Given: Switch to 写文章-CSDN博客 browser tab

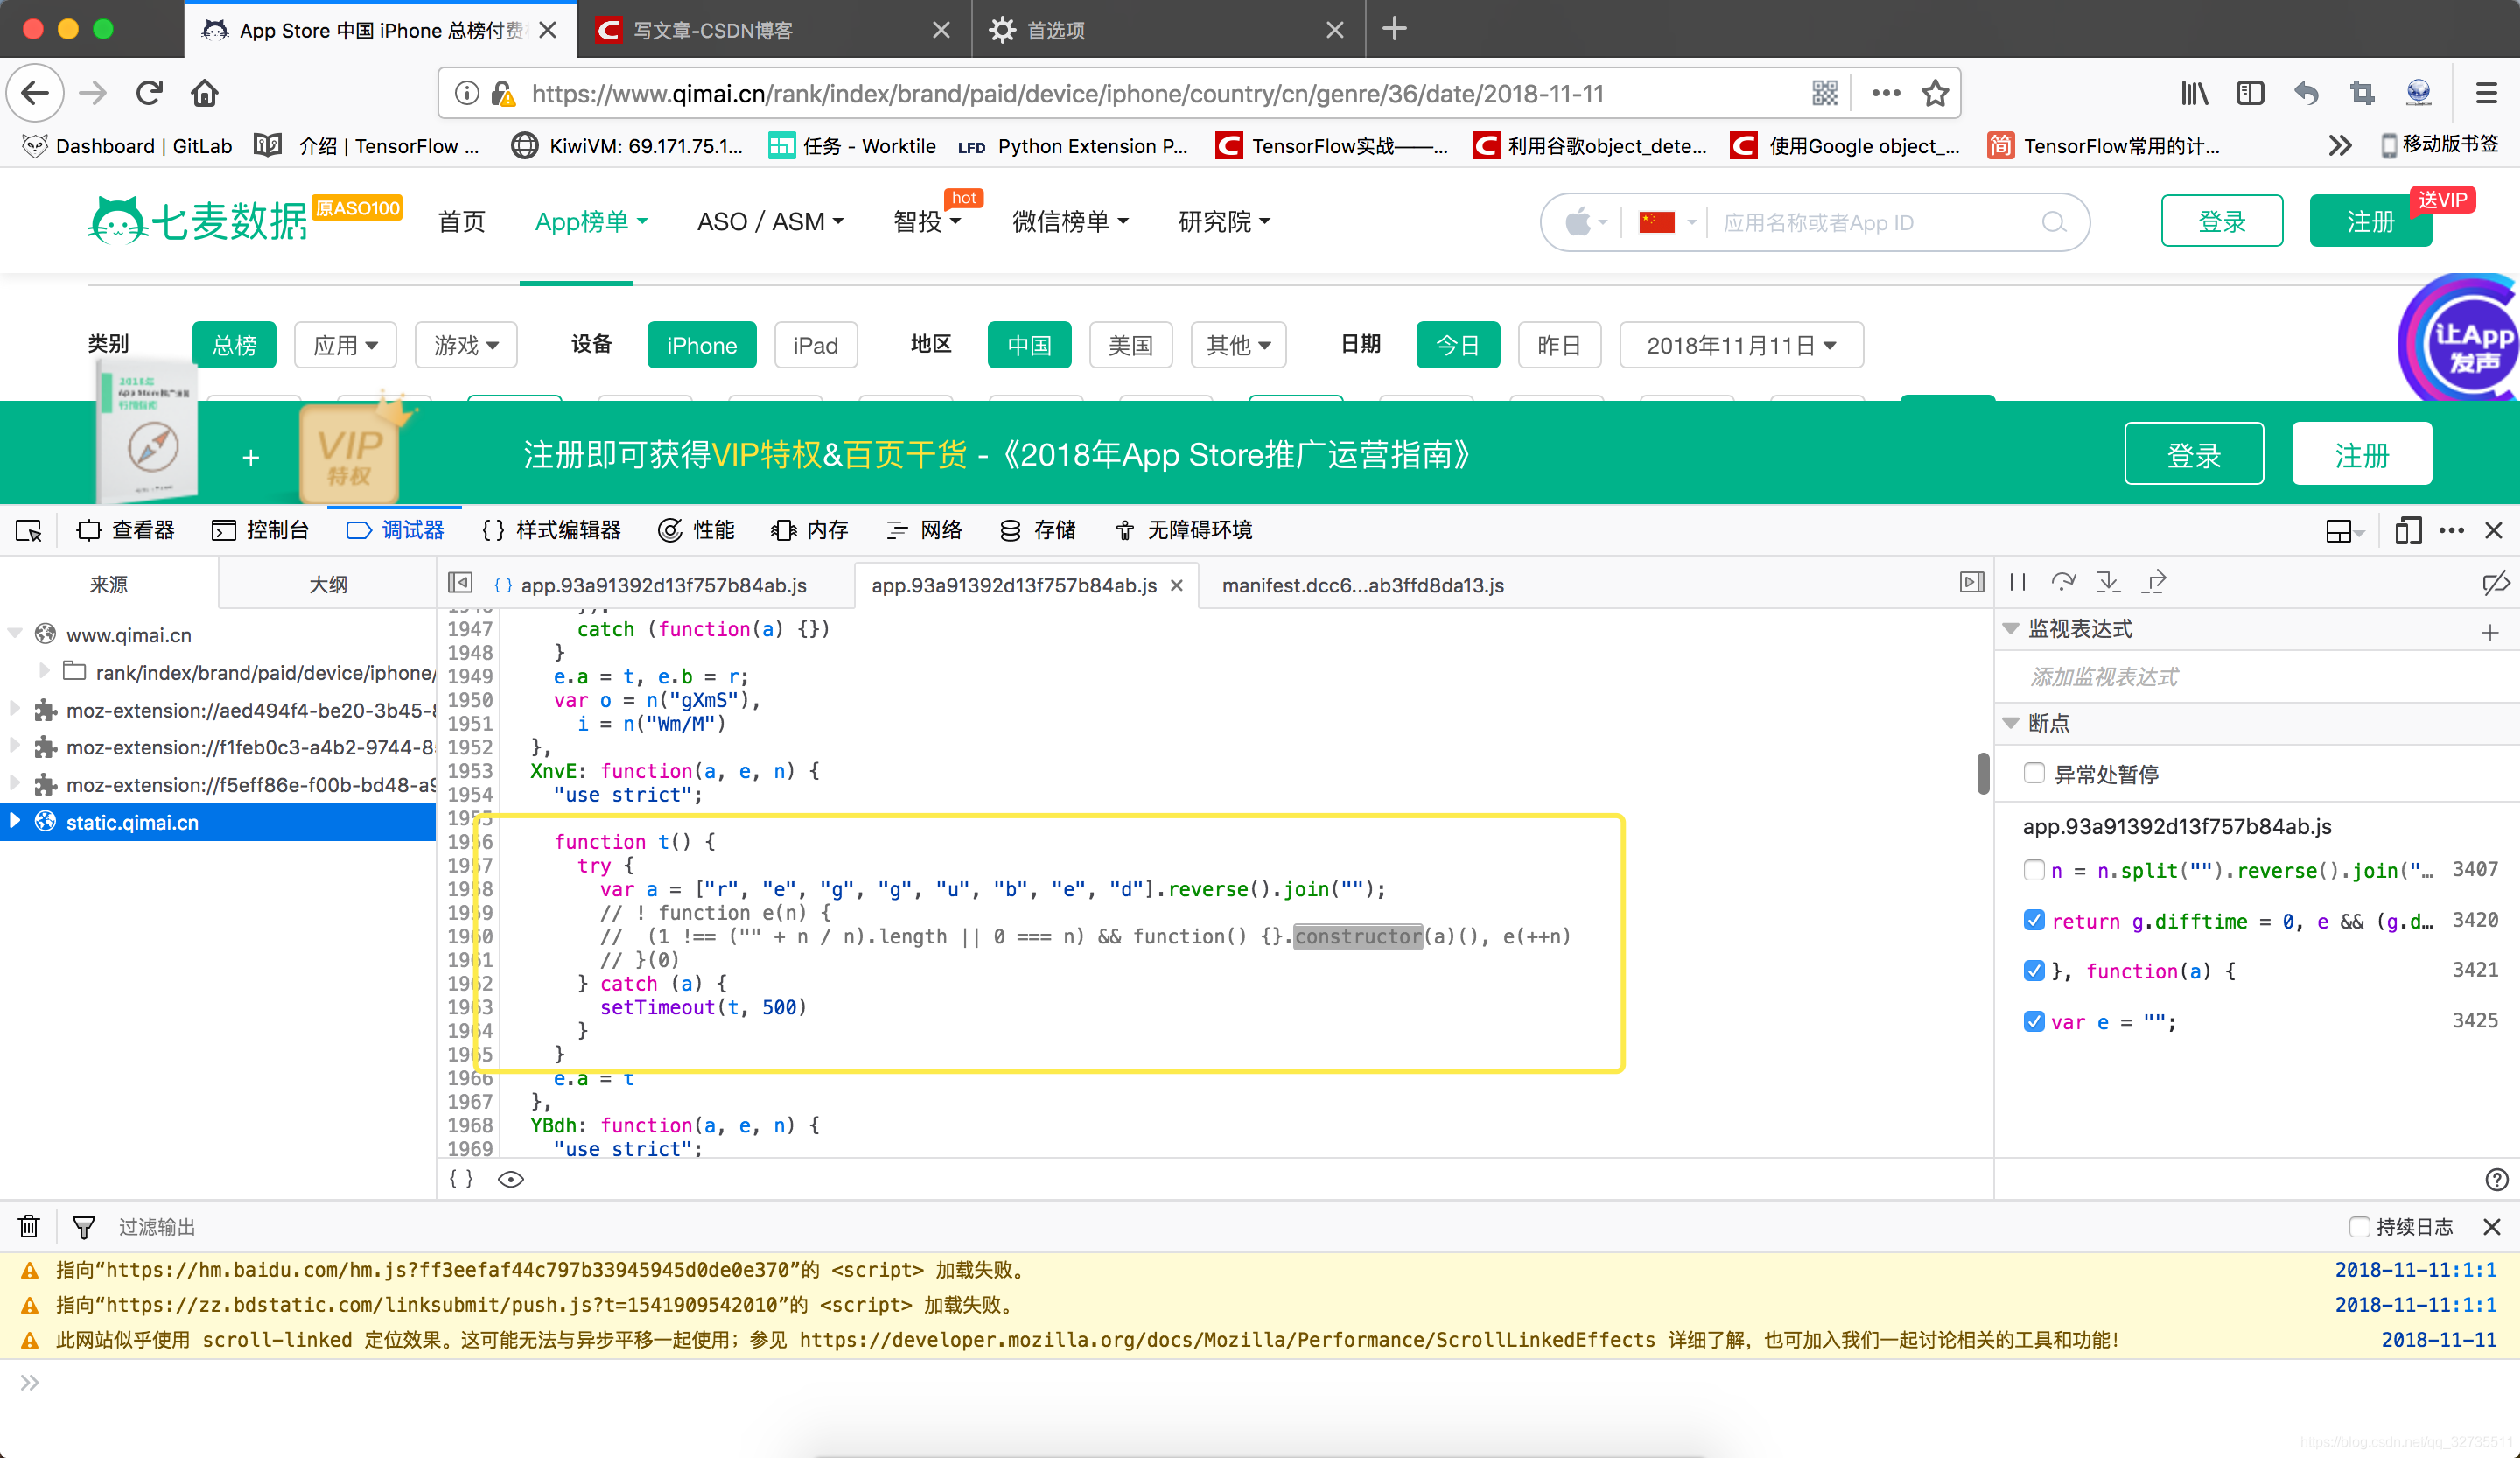Looking at the screenshot, I should click(773, 30).
